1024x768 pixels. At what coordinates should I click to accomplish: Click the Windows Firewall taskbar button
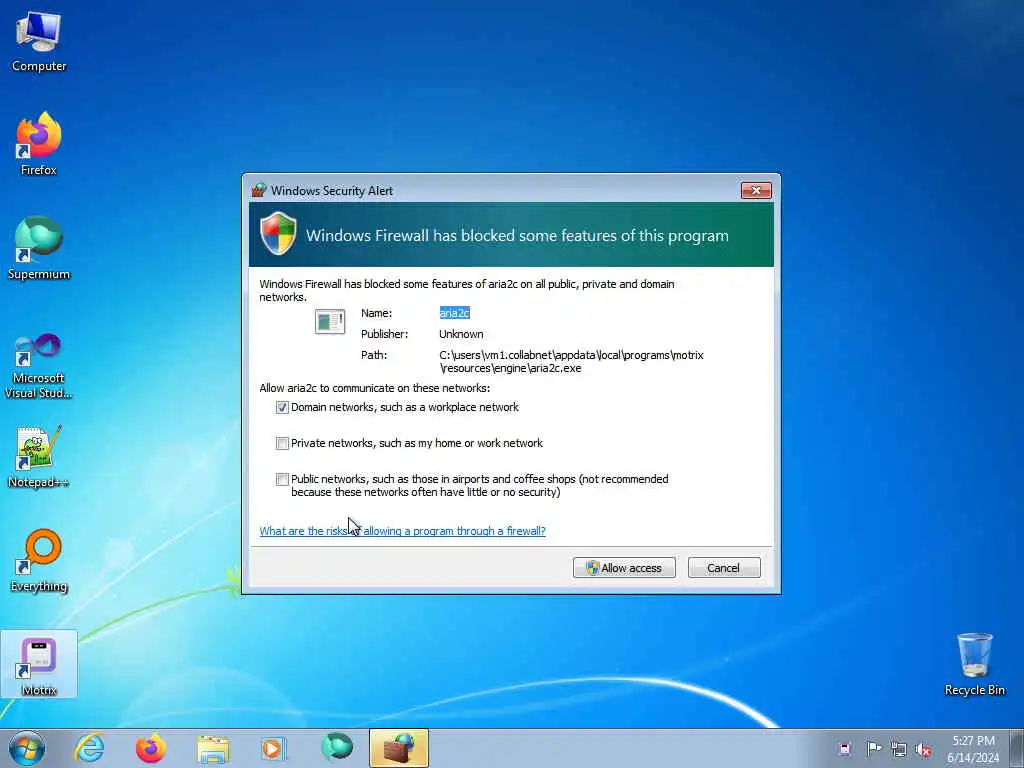point(399,748)
